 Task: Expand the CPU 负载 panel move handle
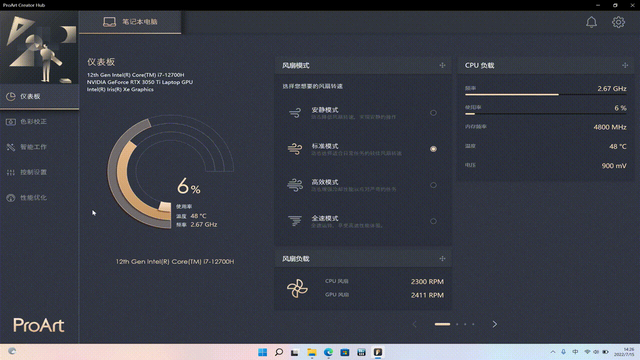(625, 65)
